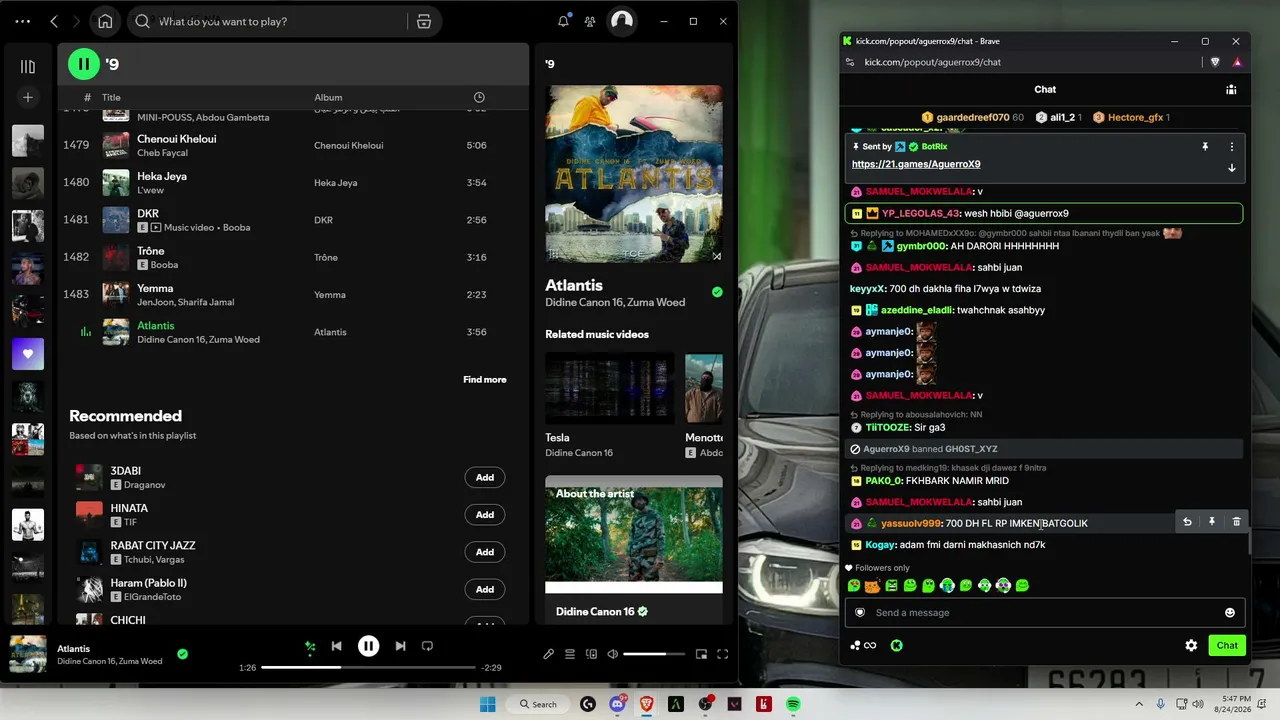1280x720 pixels.
Task: Add Haram (Pablo II) to the playlist
Action: (x=485, y=589)
